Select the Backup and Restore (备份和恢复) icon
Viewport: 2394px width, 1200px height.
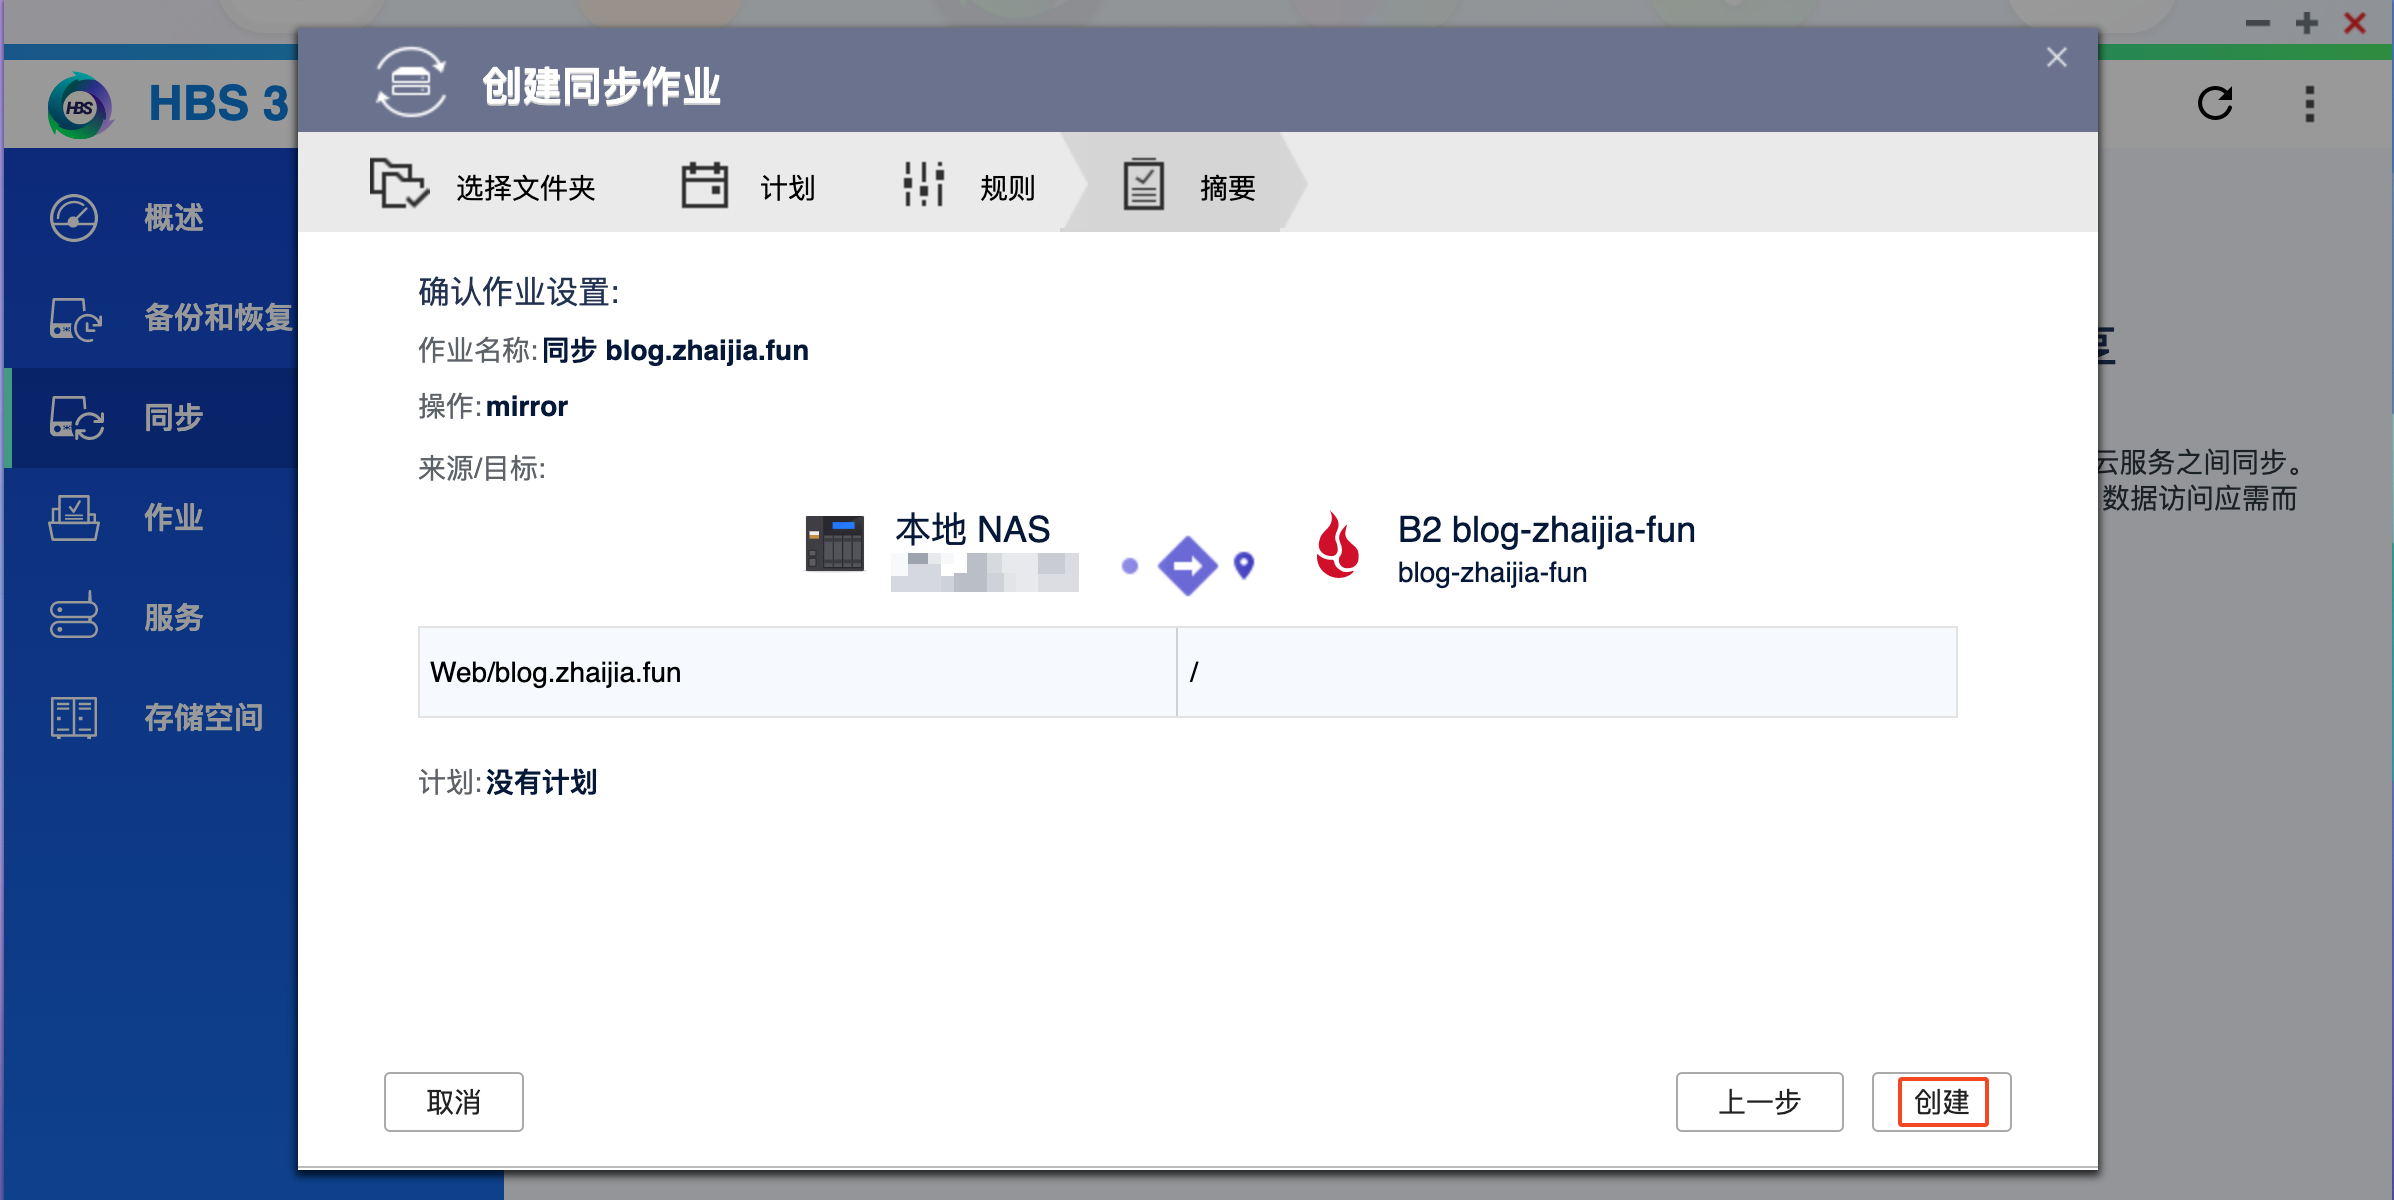(76, 319)
